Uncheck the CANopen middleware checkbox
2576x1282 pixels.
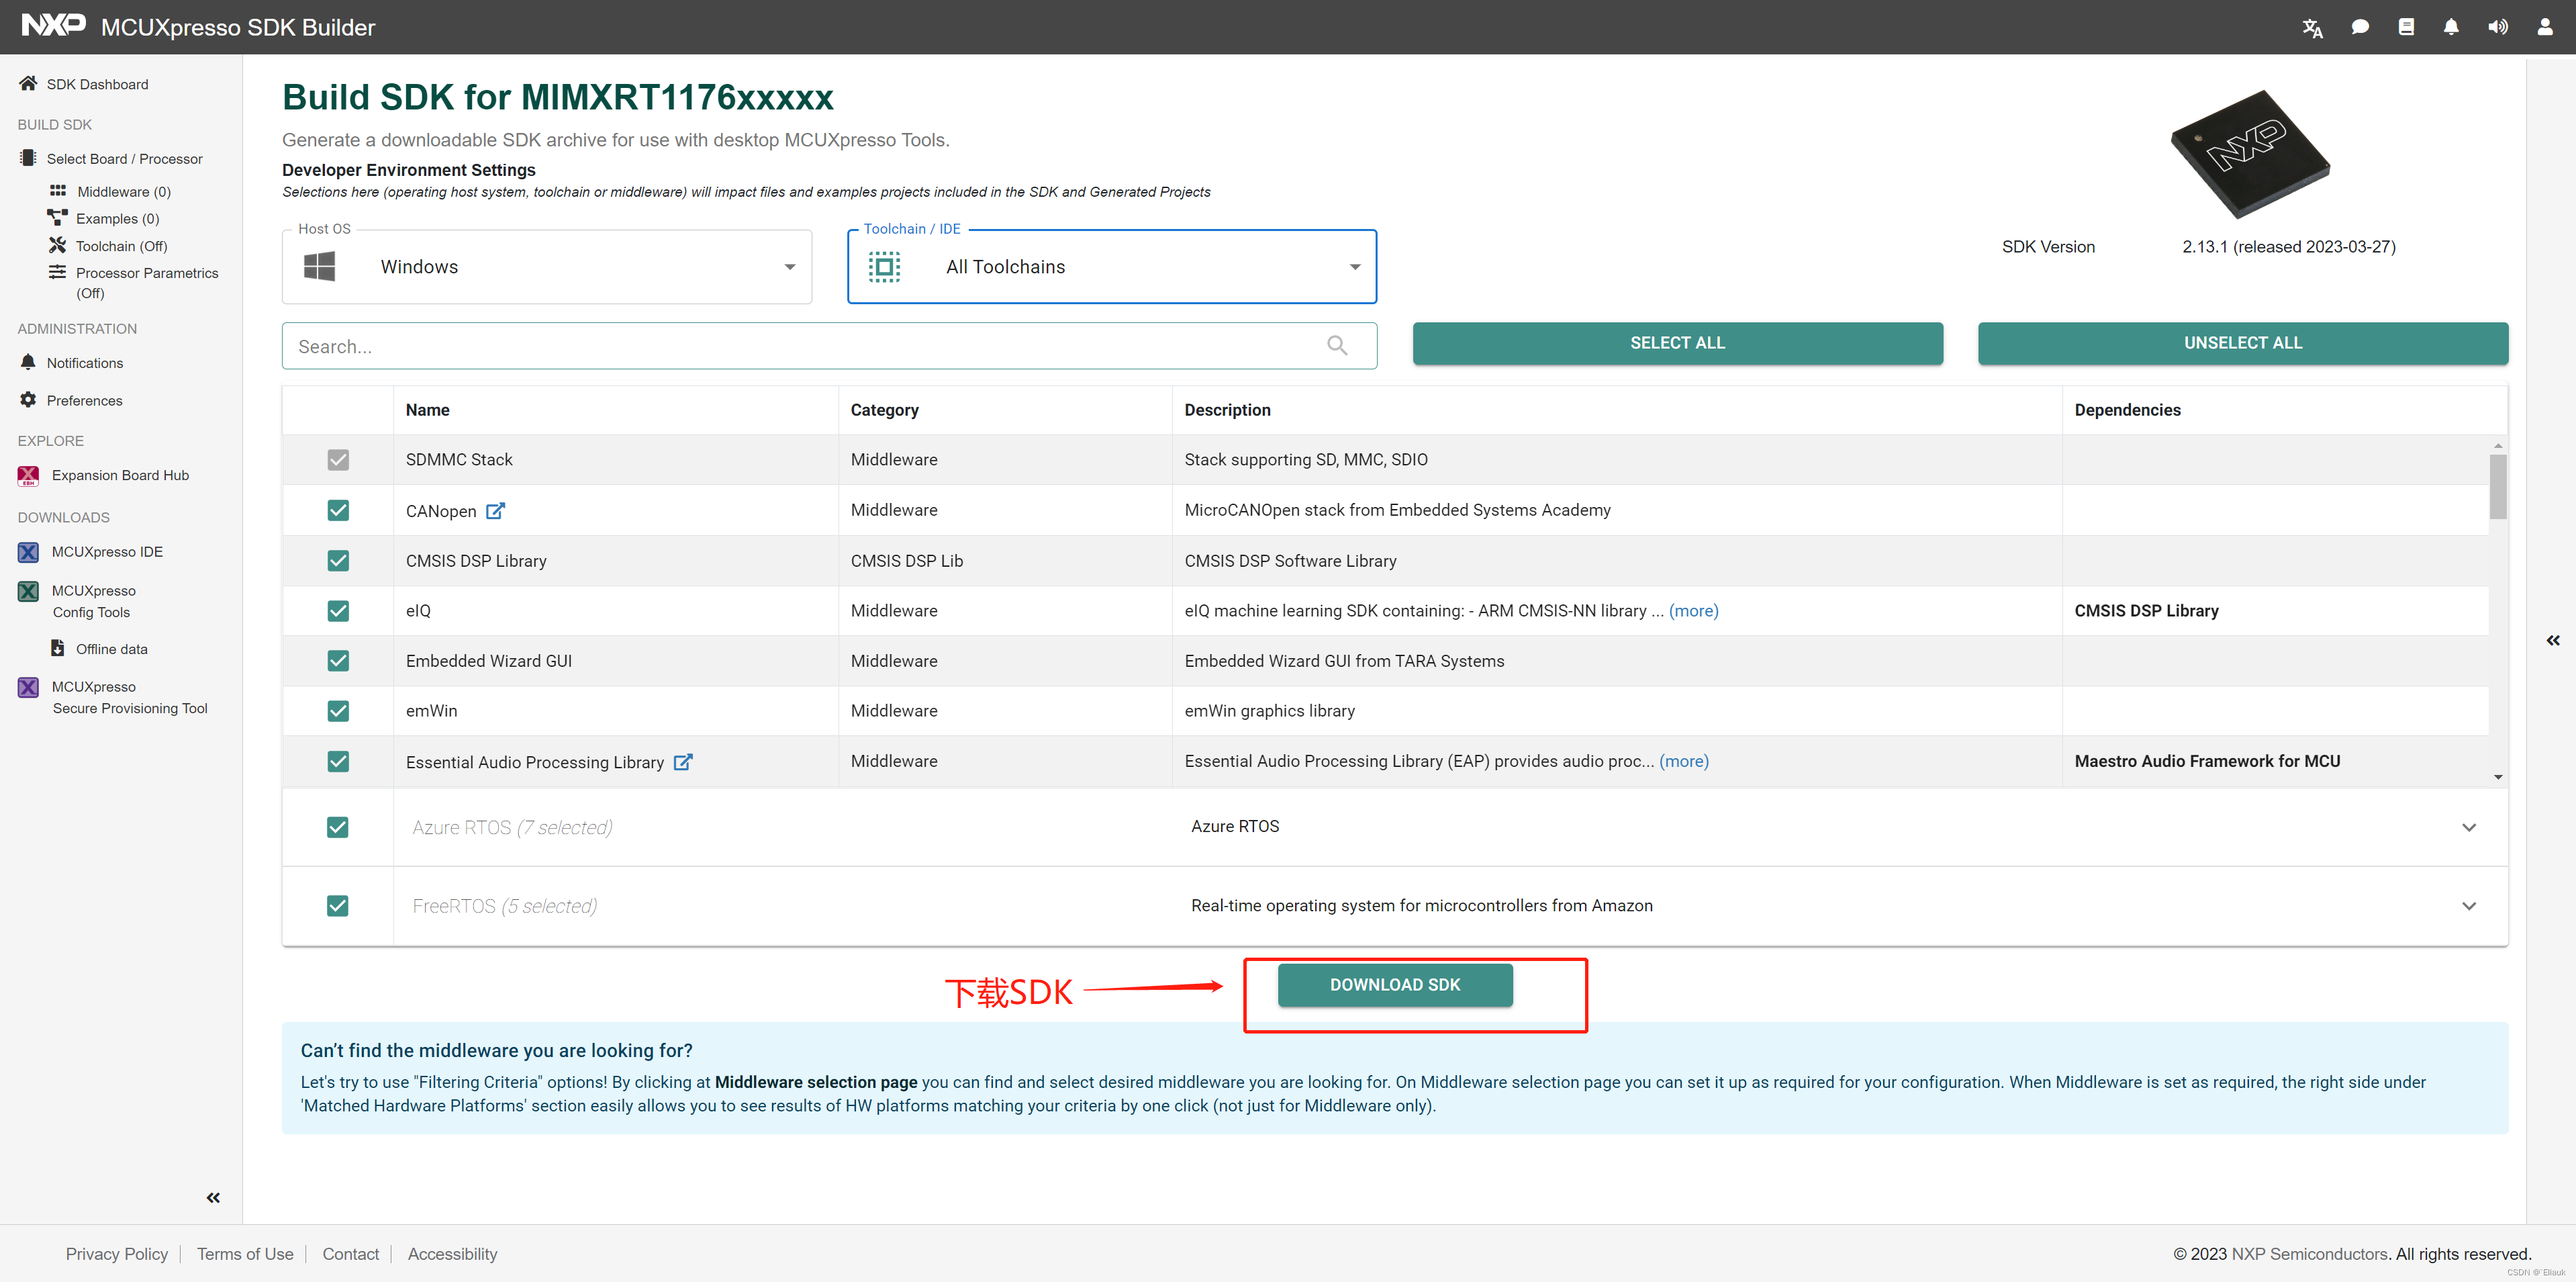[x=338, y=510]
